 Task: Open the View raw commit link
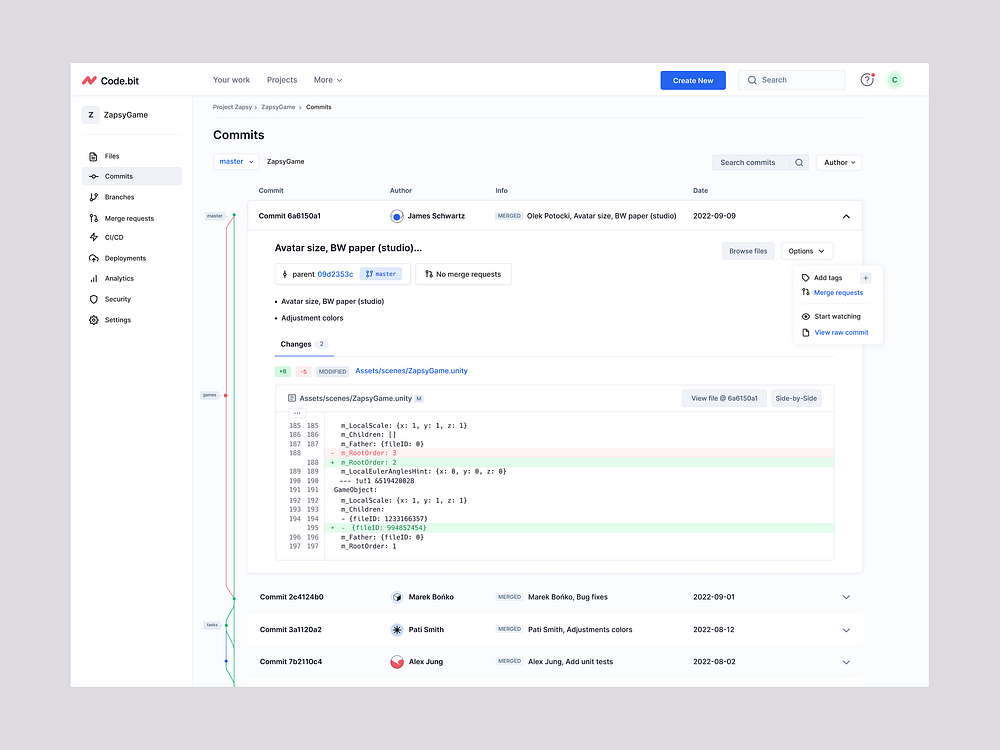pos(841,332)
